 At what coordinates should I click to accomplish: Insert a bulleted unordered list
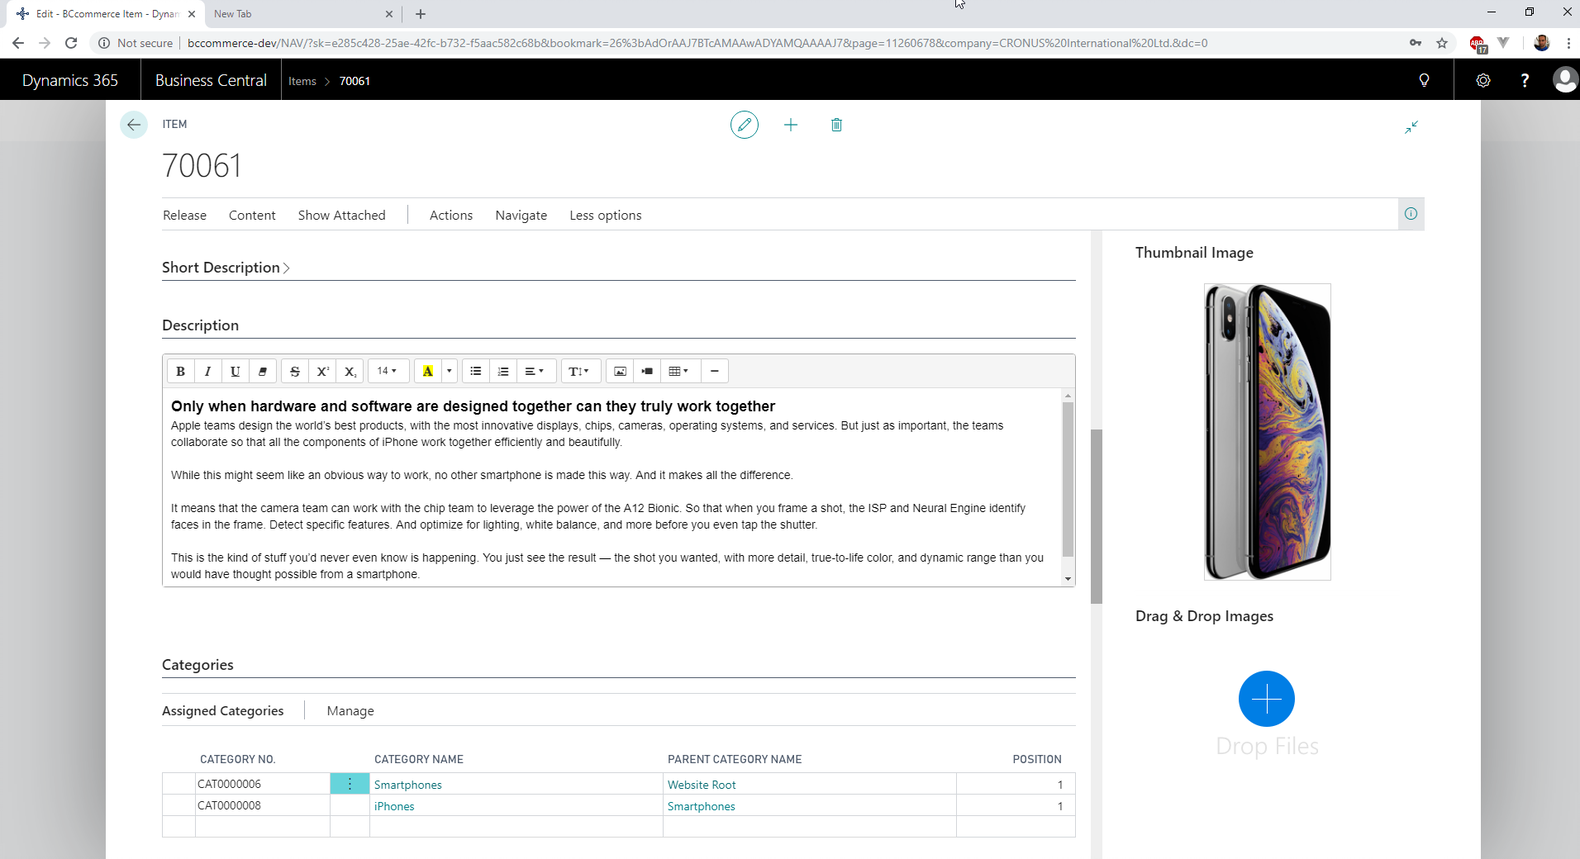click(476, 371)
